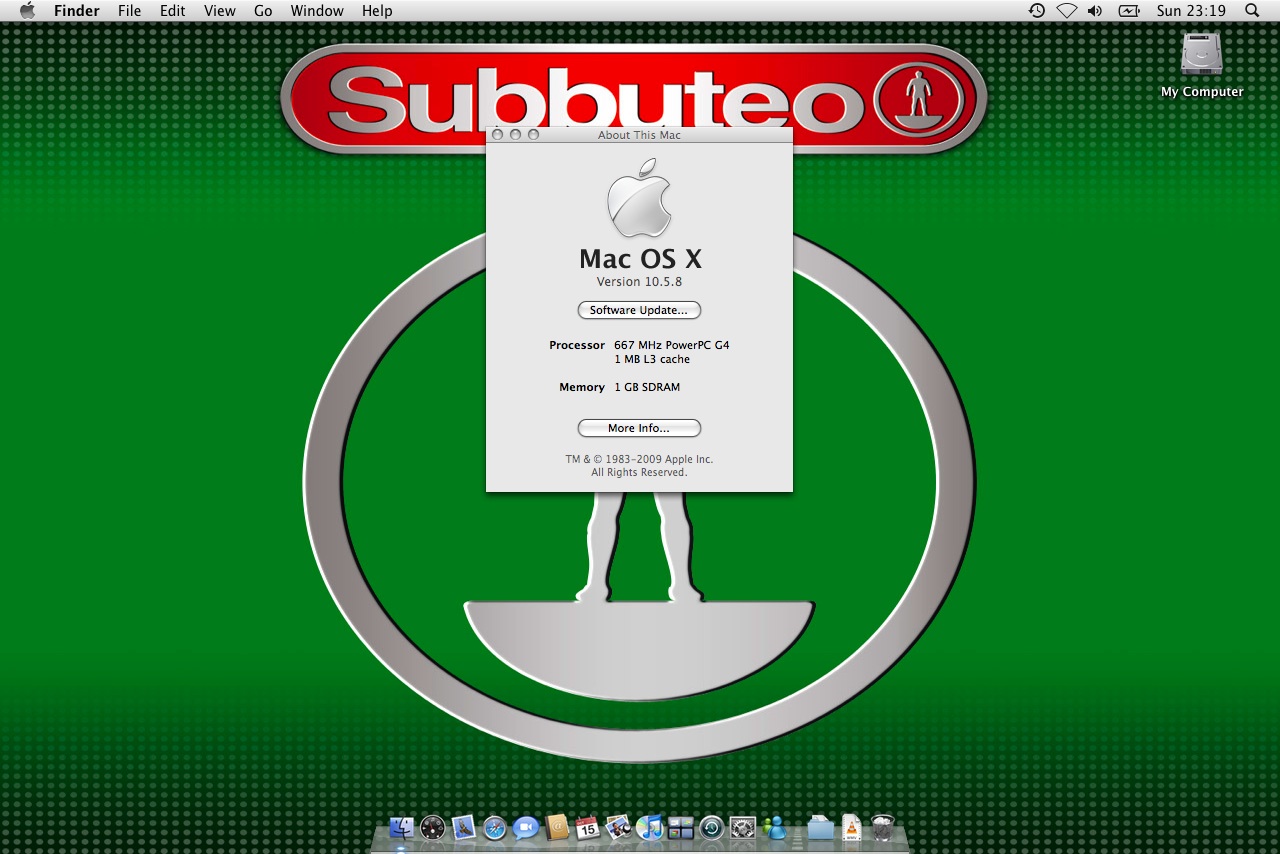Click the "667 MHz PowerPC G4" text
The height and width of the screenshot is (854, 1280).
[x=672, y=345]
